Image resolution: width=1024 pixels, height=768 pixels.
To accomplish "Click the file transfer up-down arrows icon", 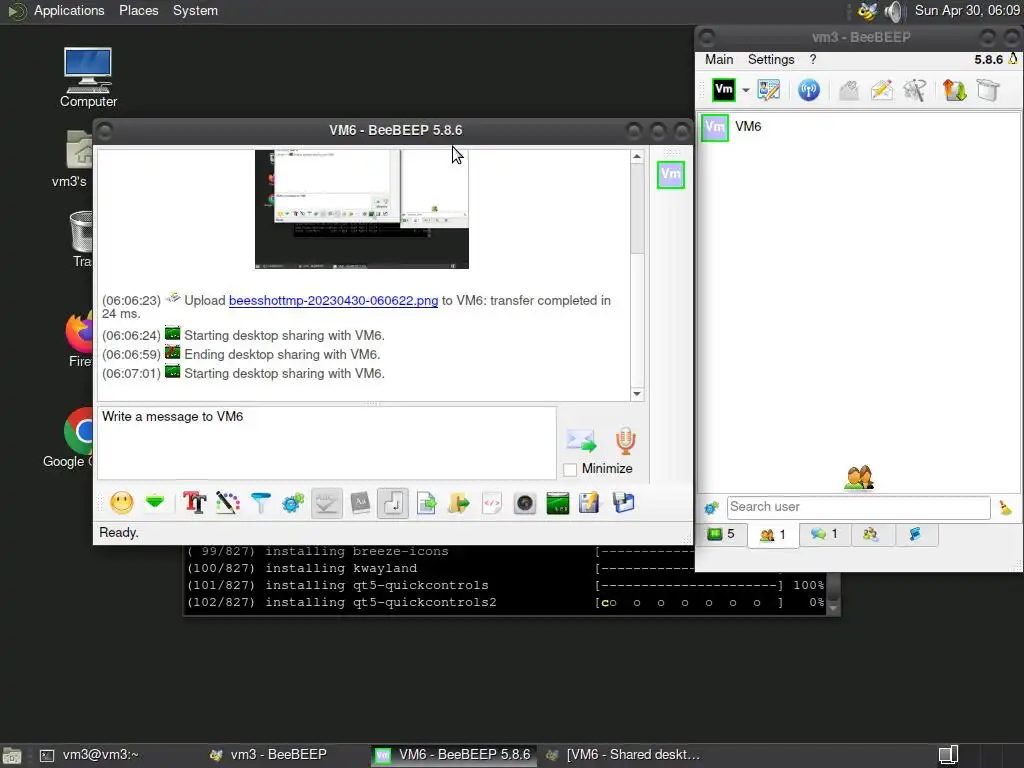I will pyautogui.click(x=954, y=89).
